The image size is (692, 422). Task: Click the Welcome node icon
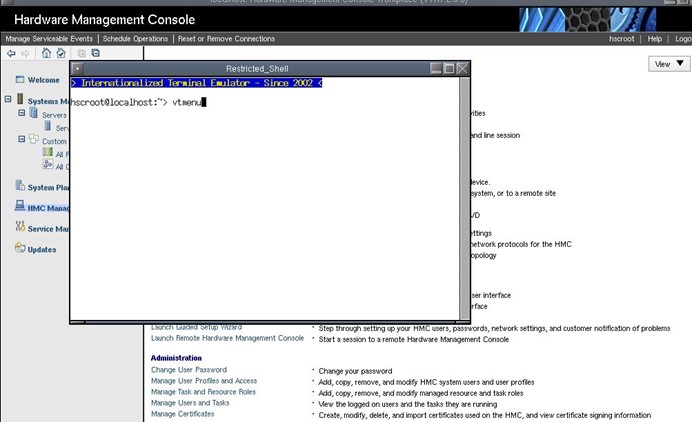point(20,79)
